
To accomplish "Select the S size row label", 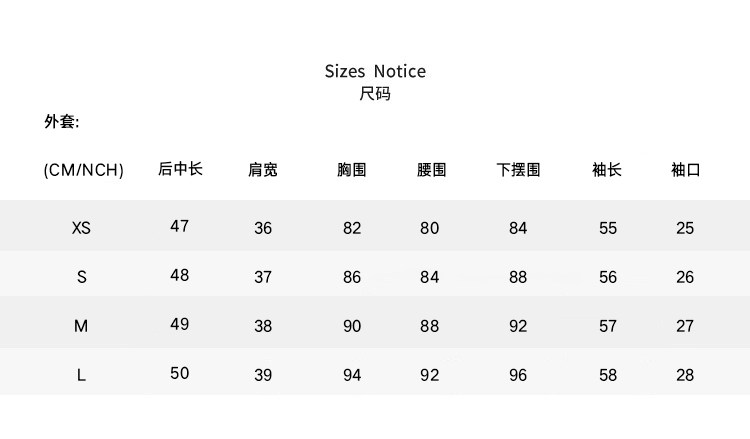I will [x=82, y=277].
